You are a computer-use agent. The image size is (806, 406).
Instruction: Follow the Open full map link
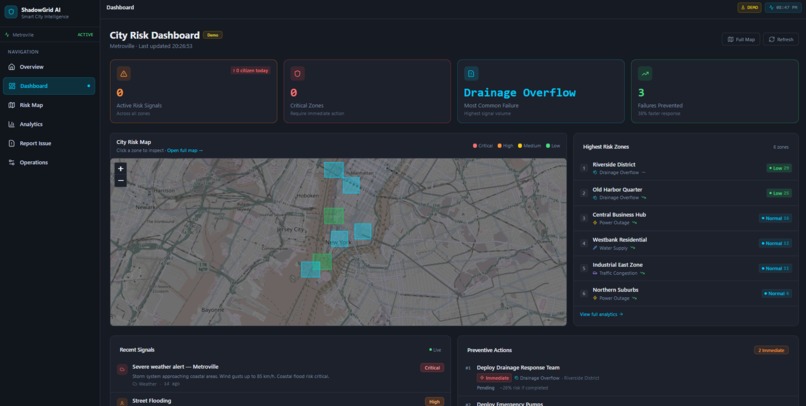pos(185,151)
